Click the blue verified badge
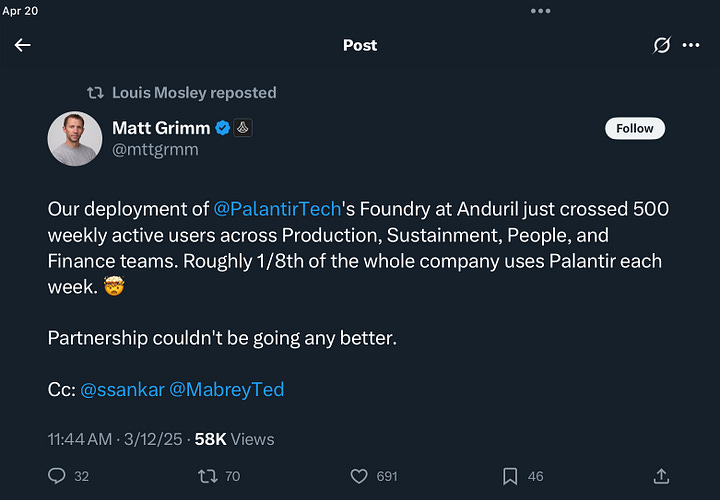 click(223, 128)
